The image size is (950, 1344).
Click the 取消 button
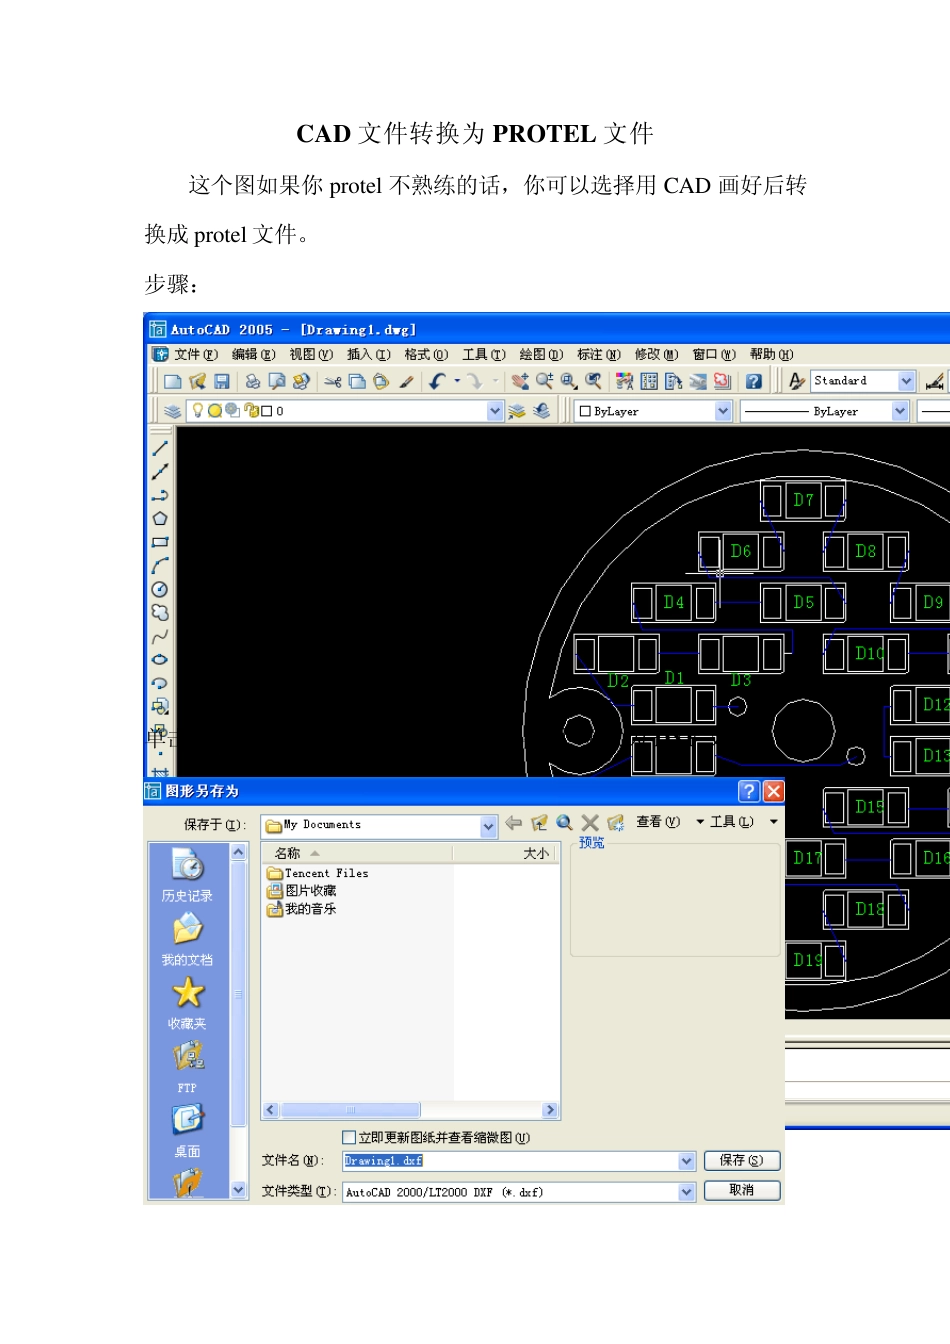(741, 1190)
